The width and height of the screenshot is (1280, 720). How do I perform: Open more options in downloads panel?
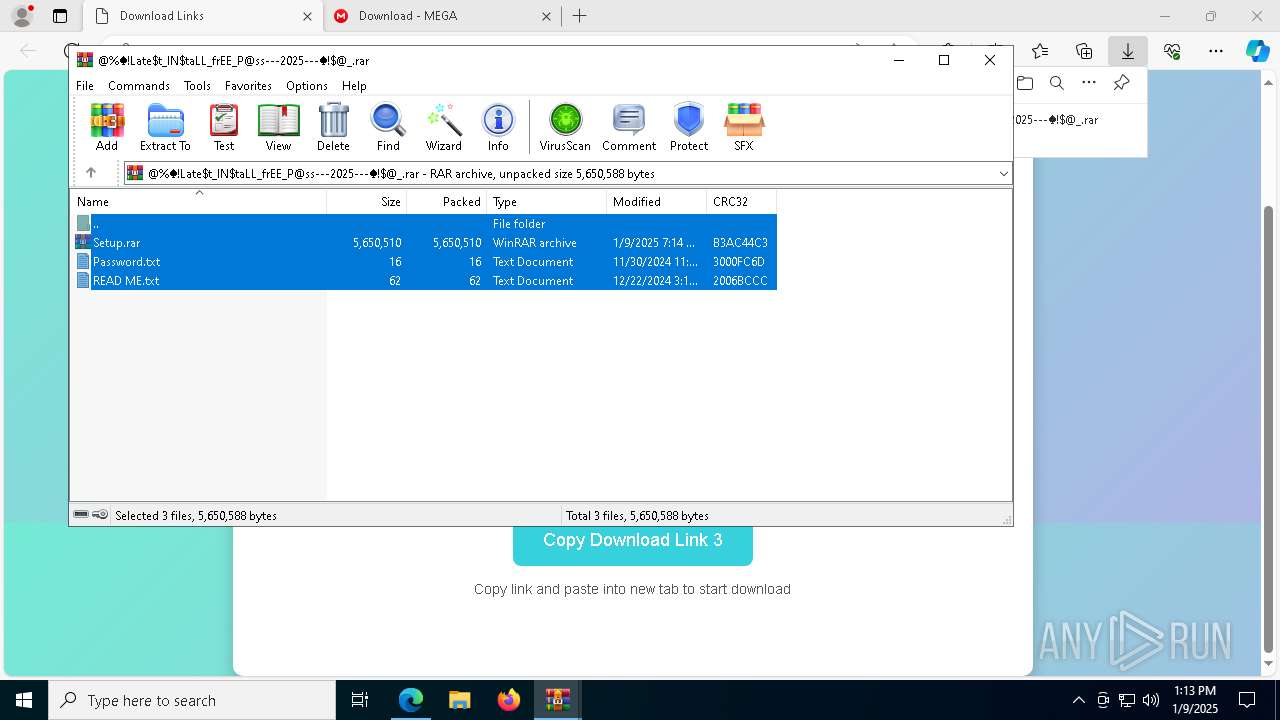click(1089, 83)
